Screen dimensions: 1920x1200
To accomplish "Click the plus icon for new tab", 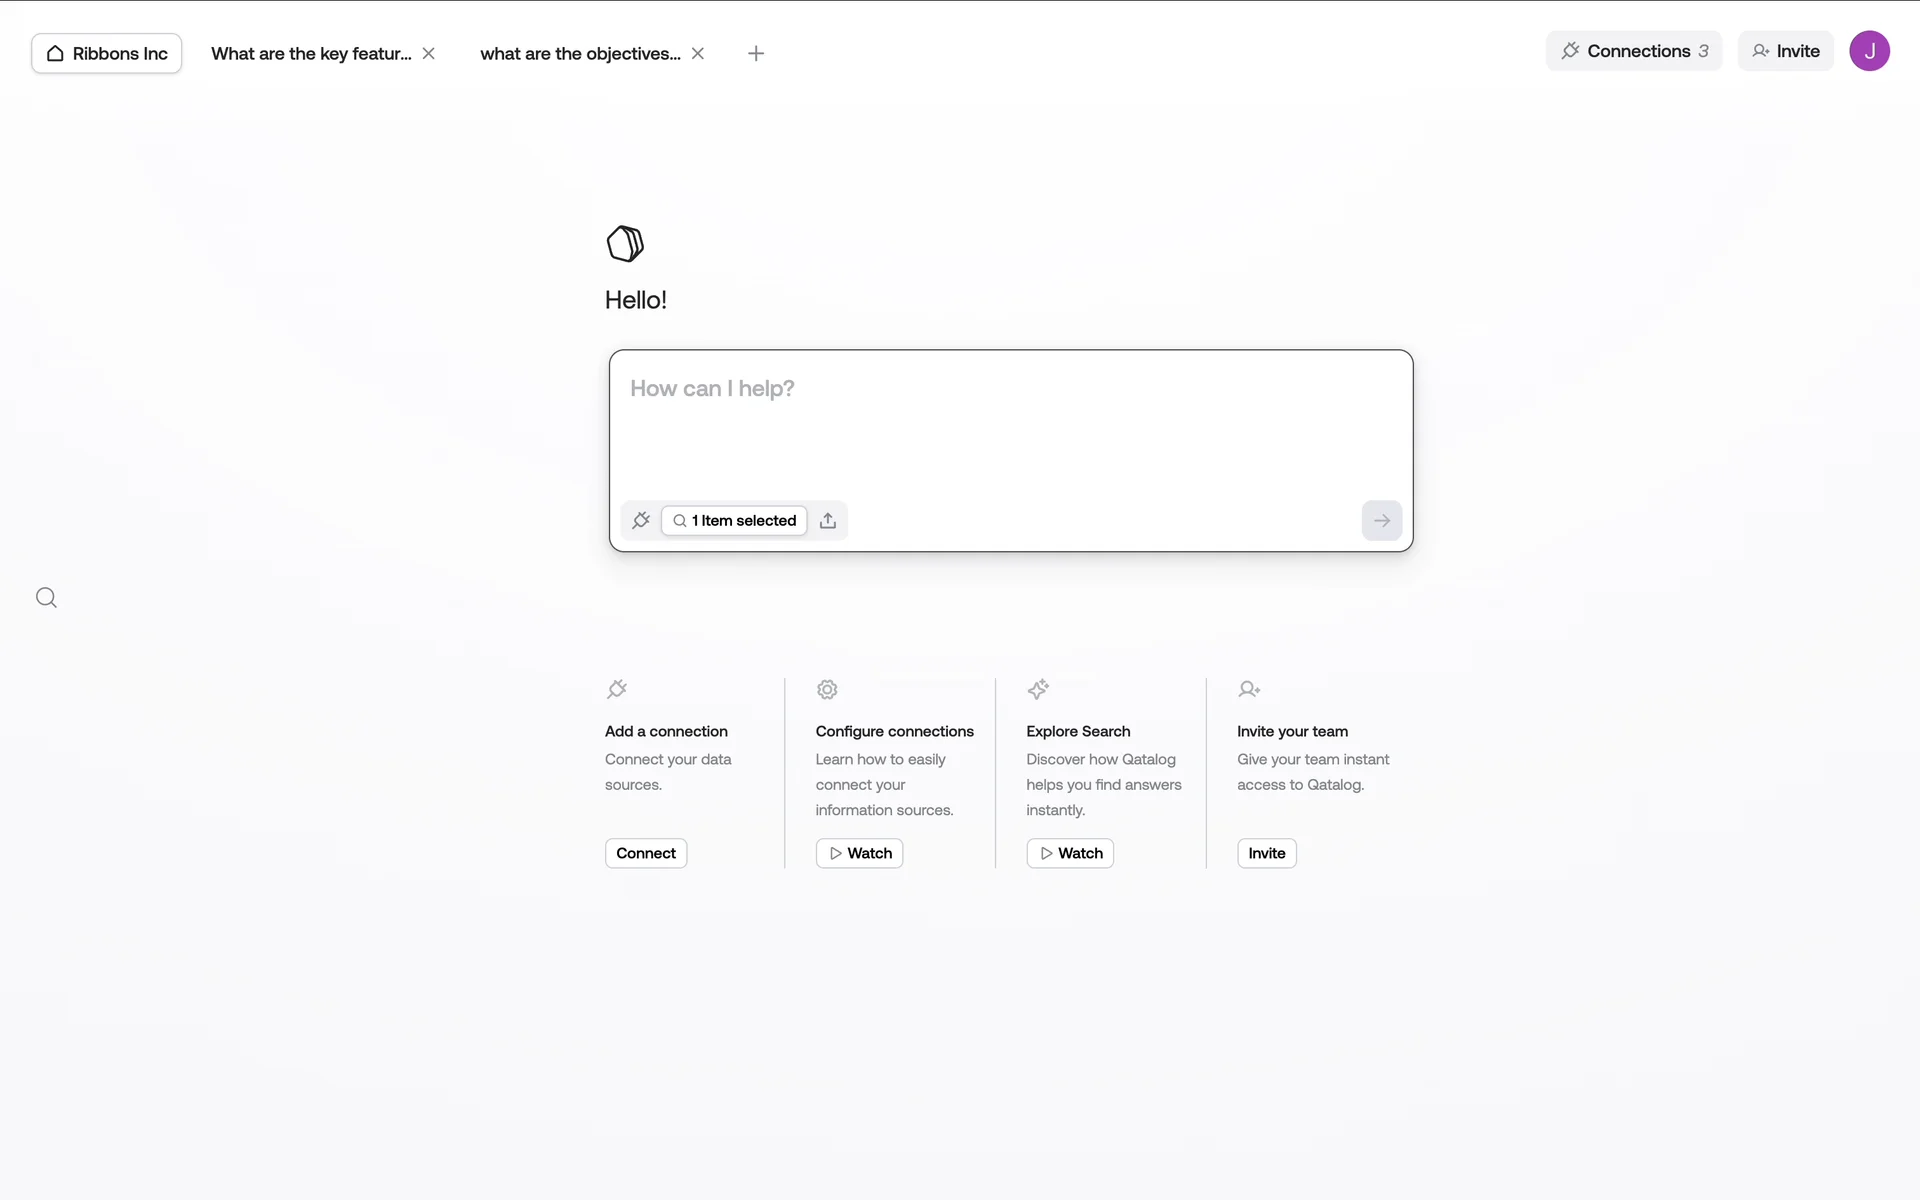I will tap(756, 53).
